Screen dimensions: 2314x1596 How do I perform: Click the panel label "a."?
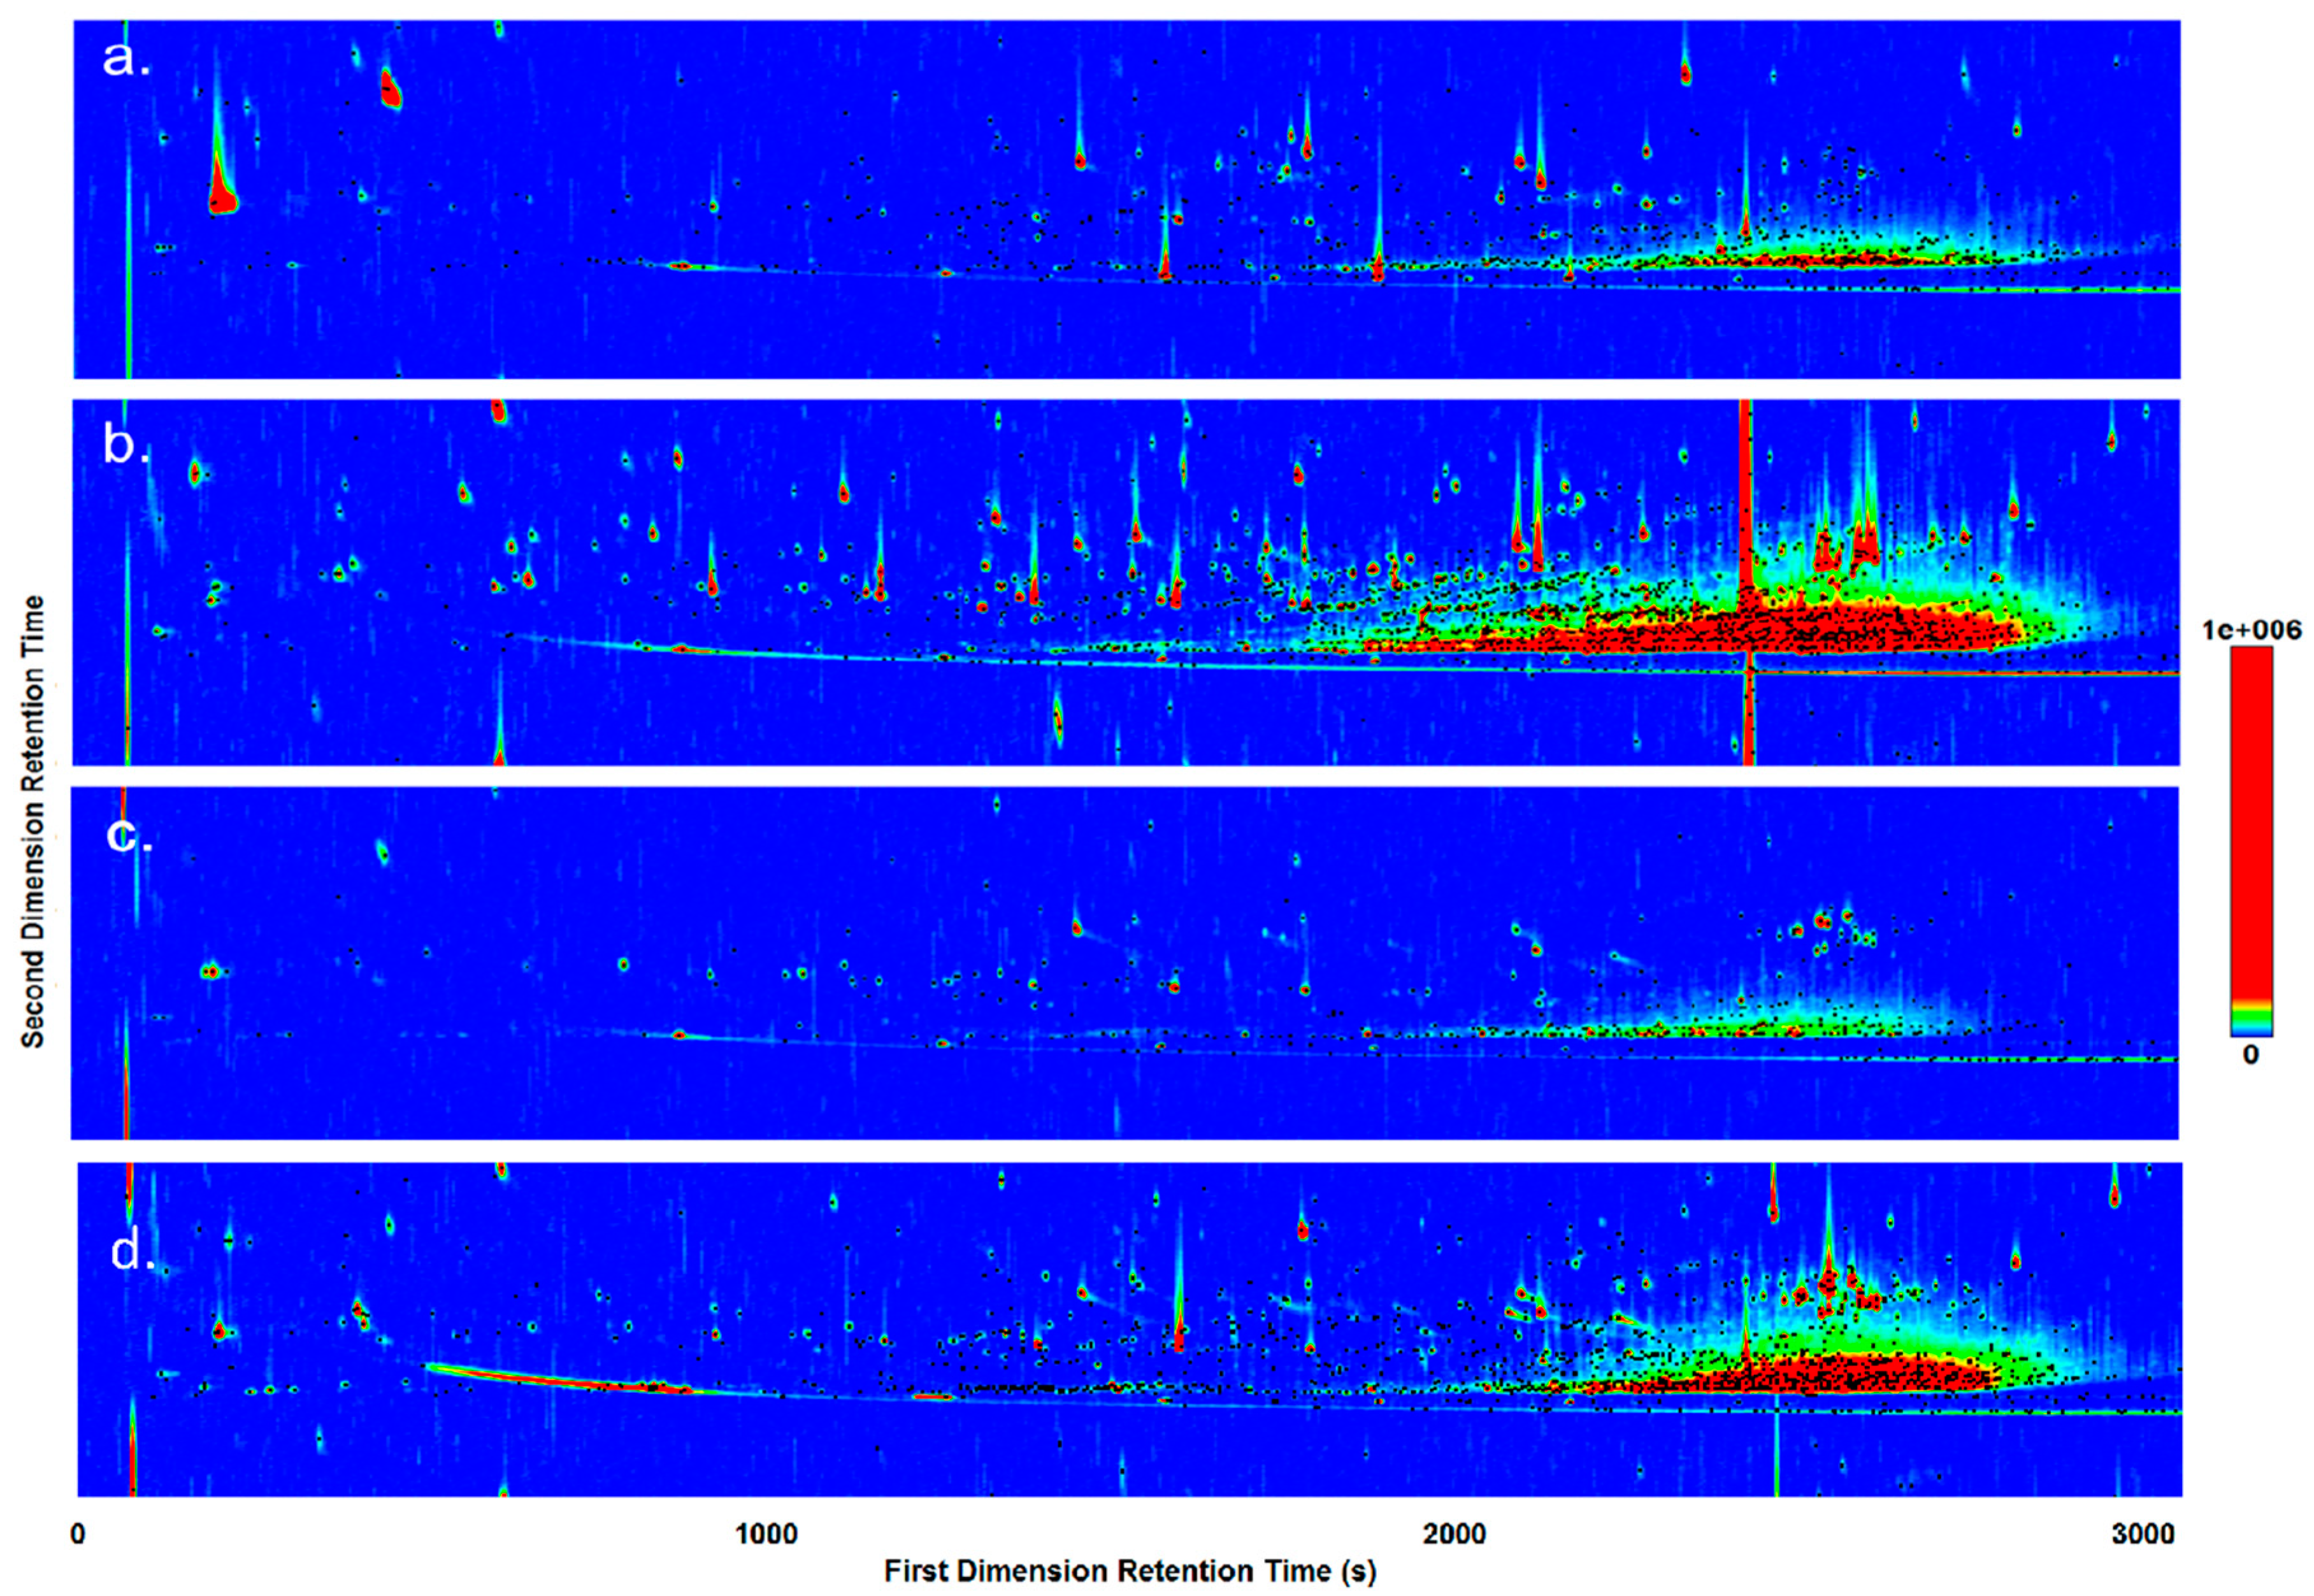click(x=122, y=60)
